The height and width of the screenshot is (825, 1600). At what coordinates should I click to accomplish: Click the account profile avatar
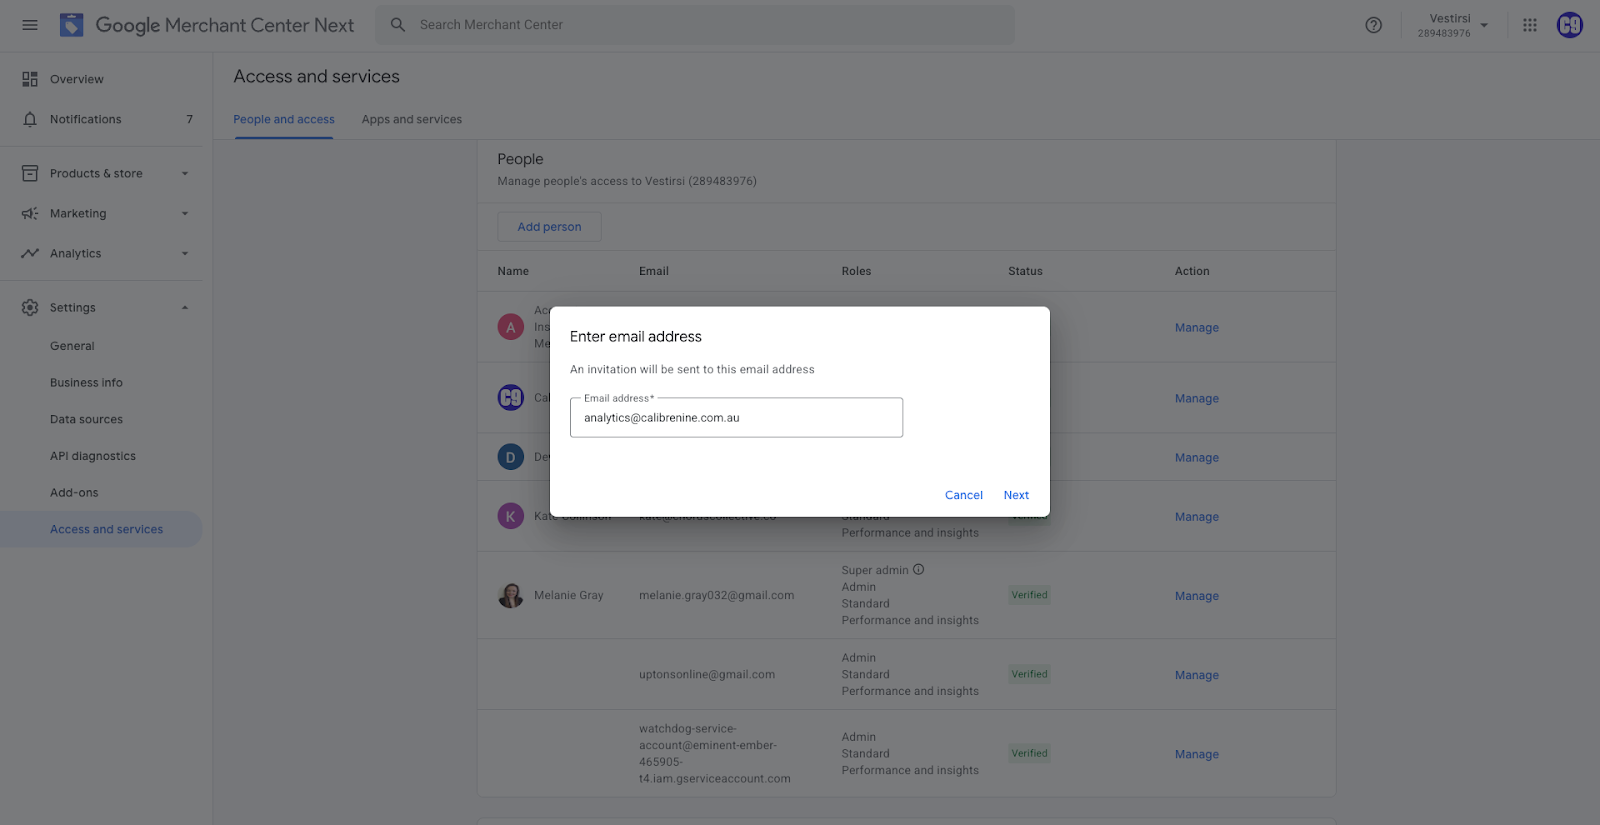pyautogui.click(x=1569, y=25)
